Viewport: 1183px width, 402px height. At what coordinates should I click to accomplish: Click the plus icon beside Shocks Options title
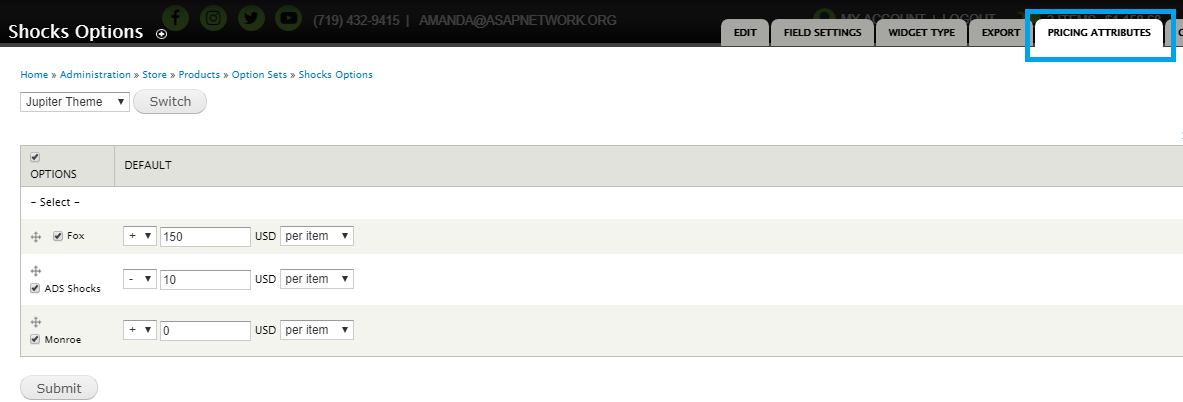click(x=161, y=34)
